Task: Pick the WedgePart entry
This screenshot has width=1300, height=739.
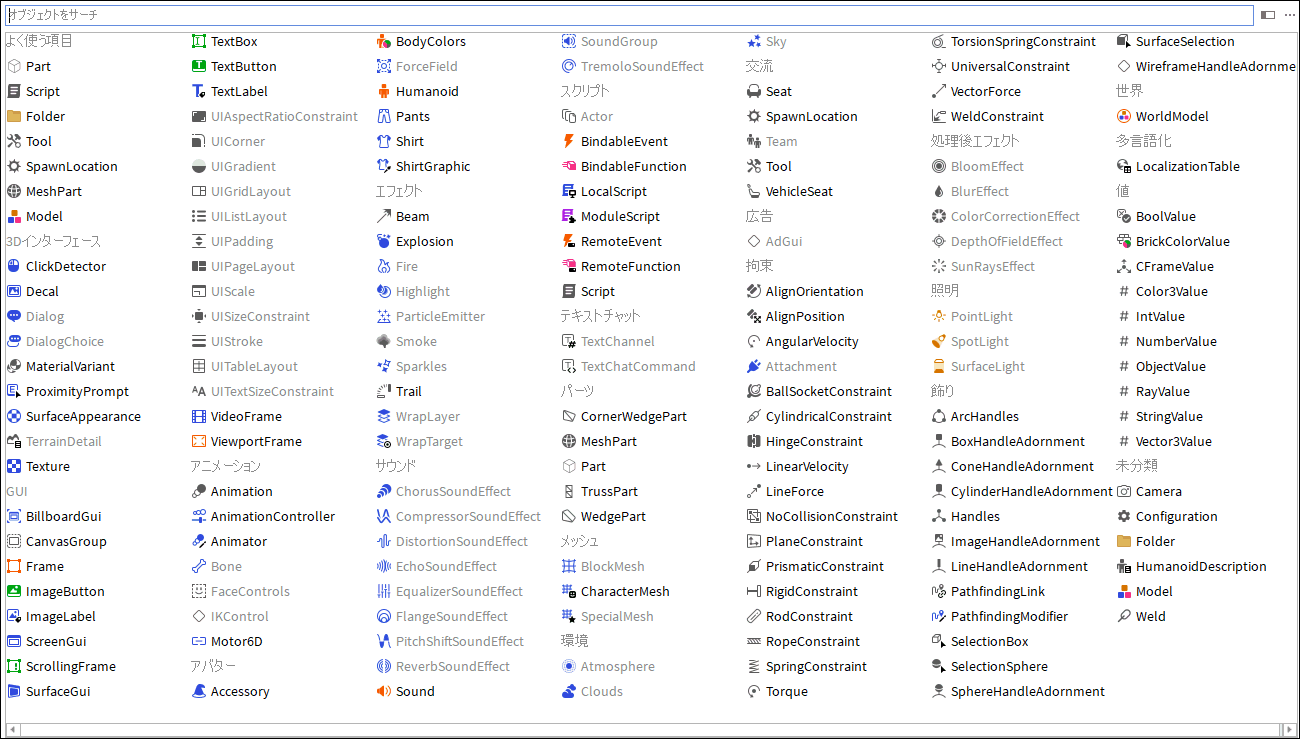Action: click(x=613, y=516)
